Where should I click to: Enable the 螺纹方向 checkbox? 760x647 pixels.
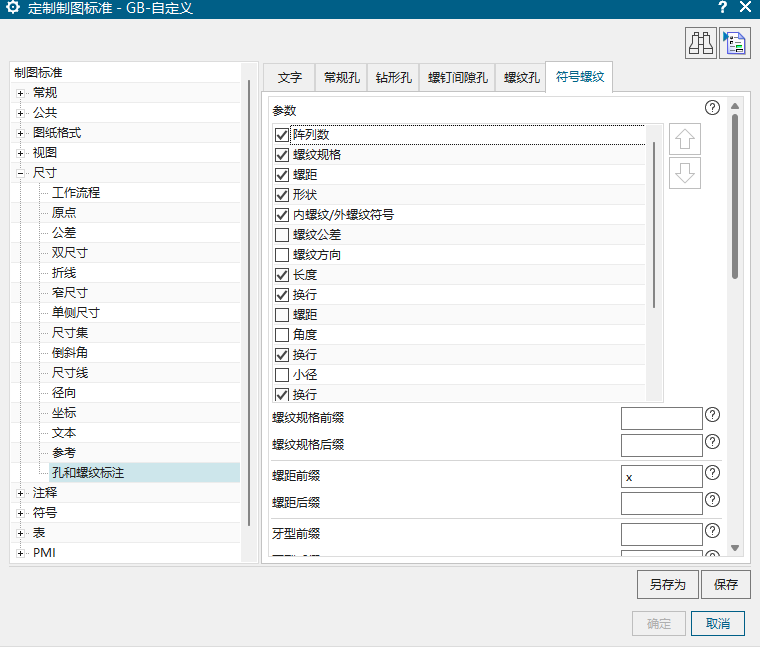click(x=282, y=255)
